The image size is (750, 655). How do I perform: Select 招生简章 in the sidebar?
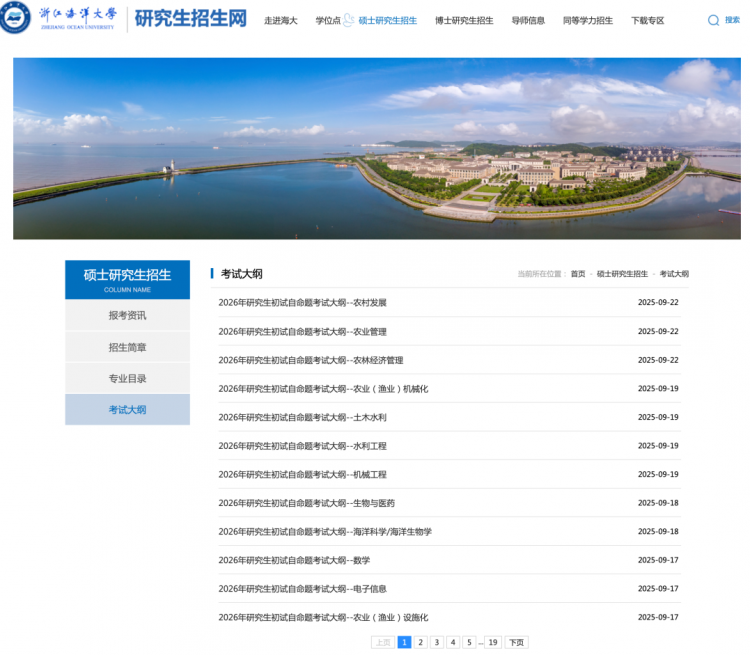127,347
